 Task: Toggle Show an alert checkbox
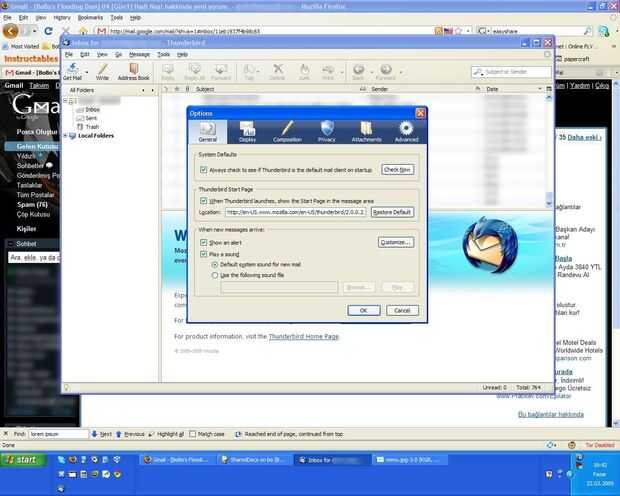point(204,242)
